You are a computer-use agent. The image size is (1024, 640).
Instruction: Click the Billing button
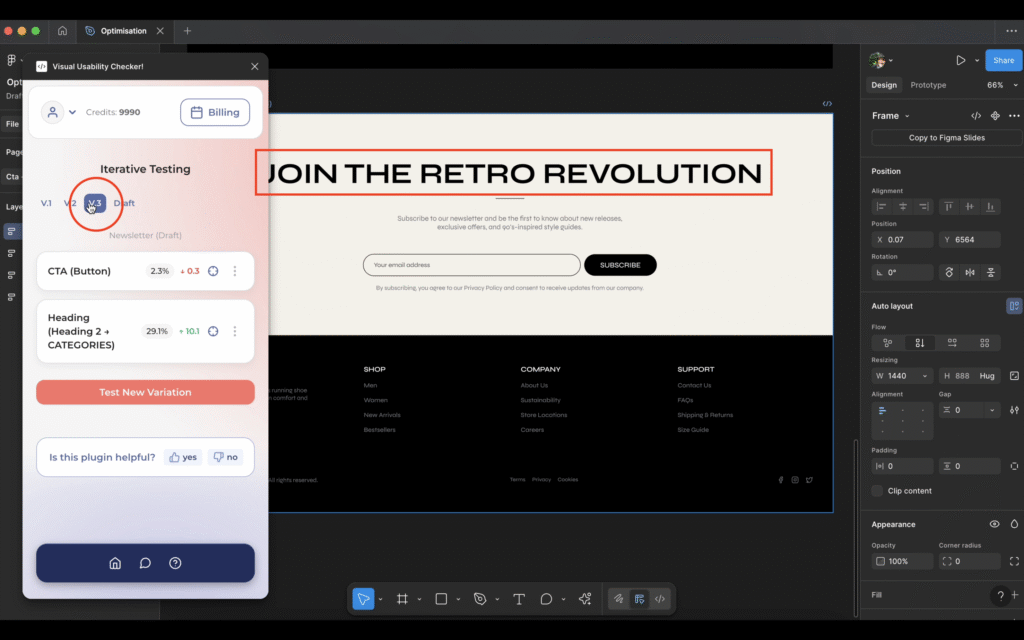coord(215,112)
